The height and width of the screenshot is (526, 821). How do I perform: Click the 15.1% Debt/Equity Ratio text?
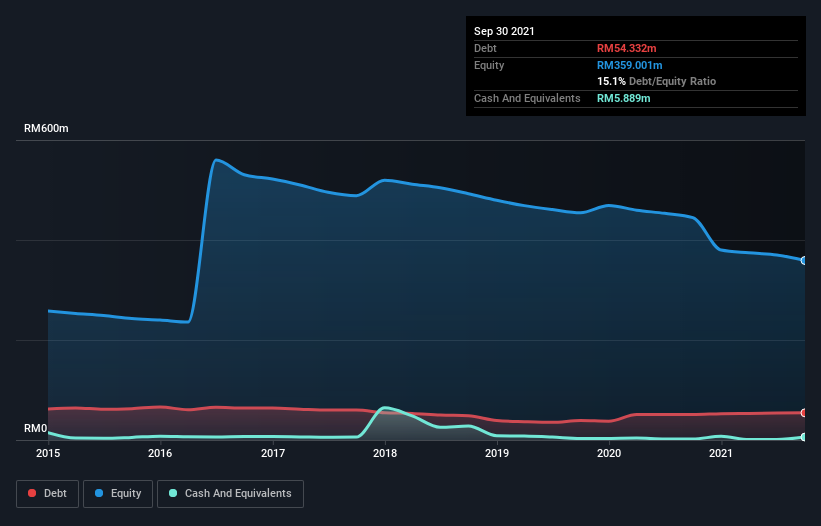657,82
